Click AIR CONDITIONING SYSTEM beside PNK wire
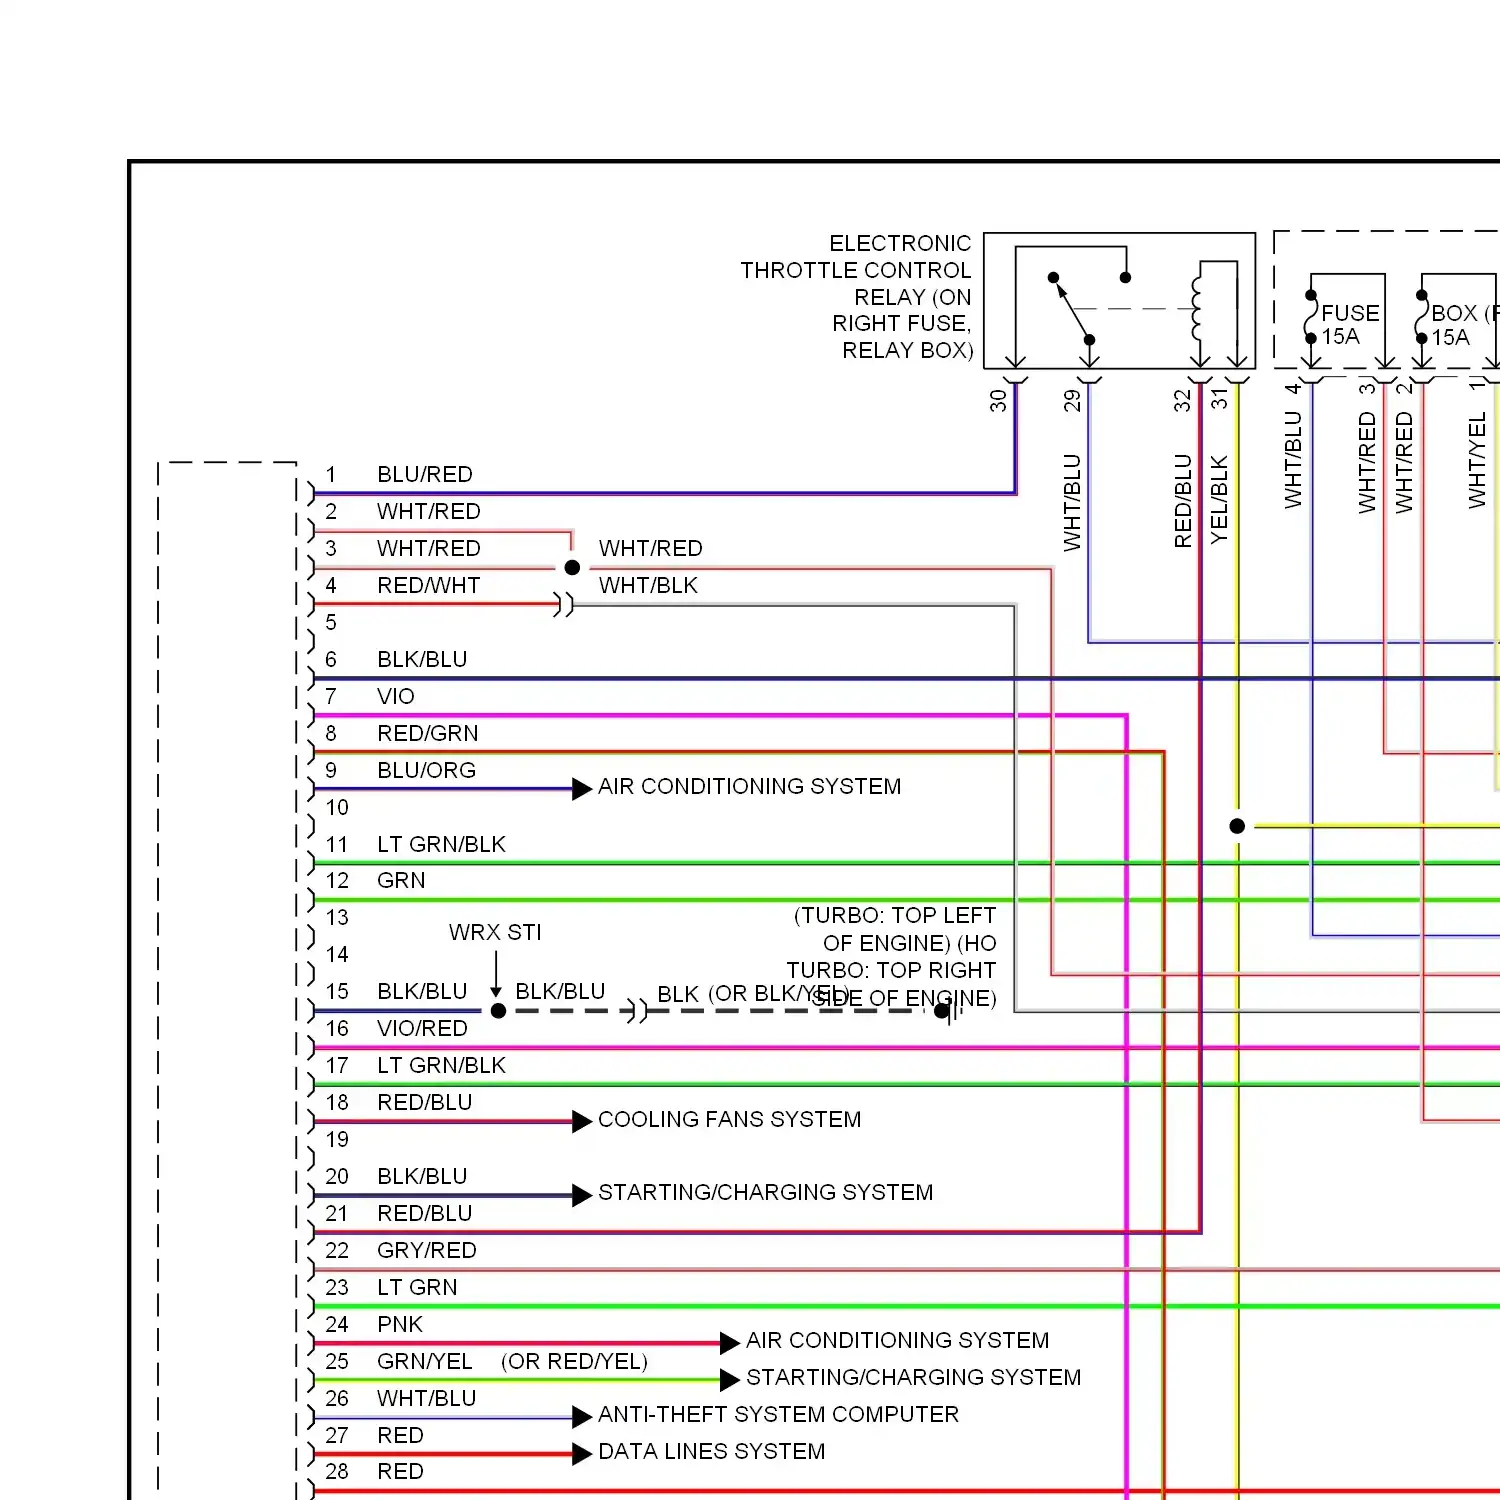Viewport: 1500px width, 1500px height. pyautogui.click(x=898, y=1340)
